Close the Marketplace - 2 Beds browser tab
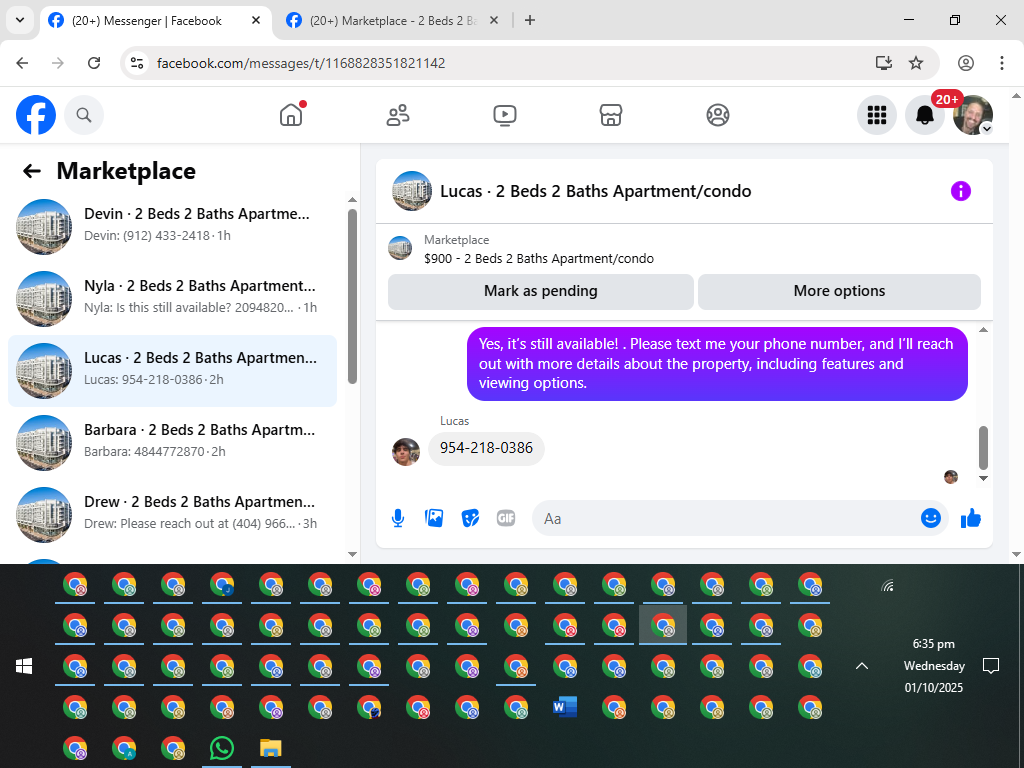1024x768 pixels. (x=494, y=21)
